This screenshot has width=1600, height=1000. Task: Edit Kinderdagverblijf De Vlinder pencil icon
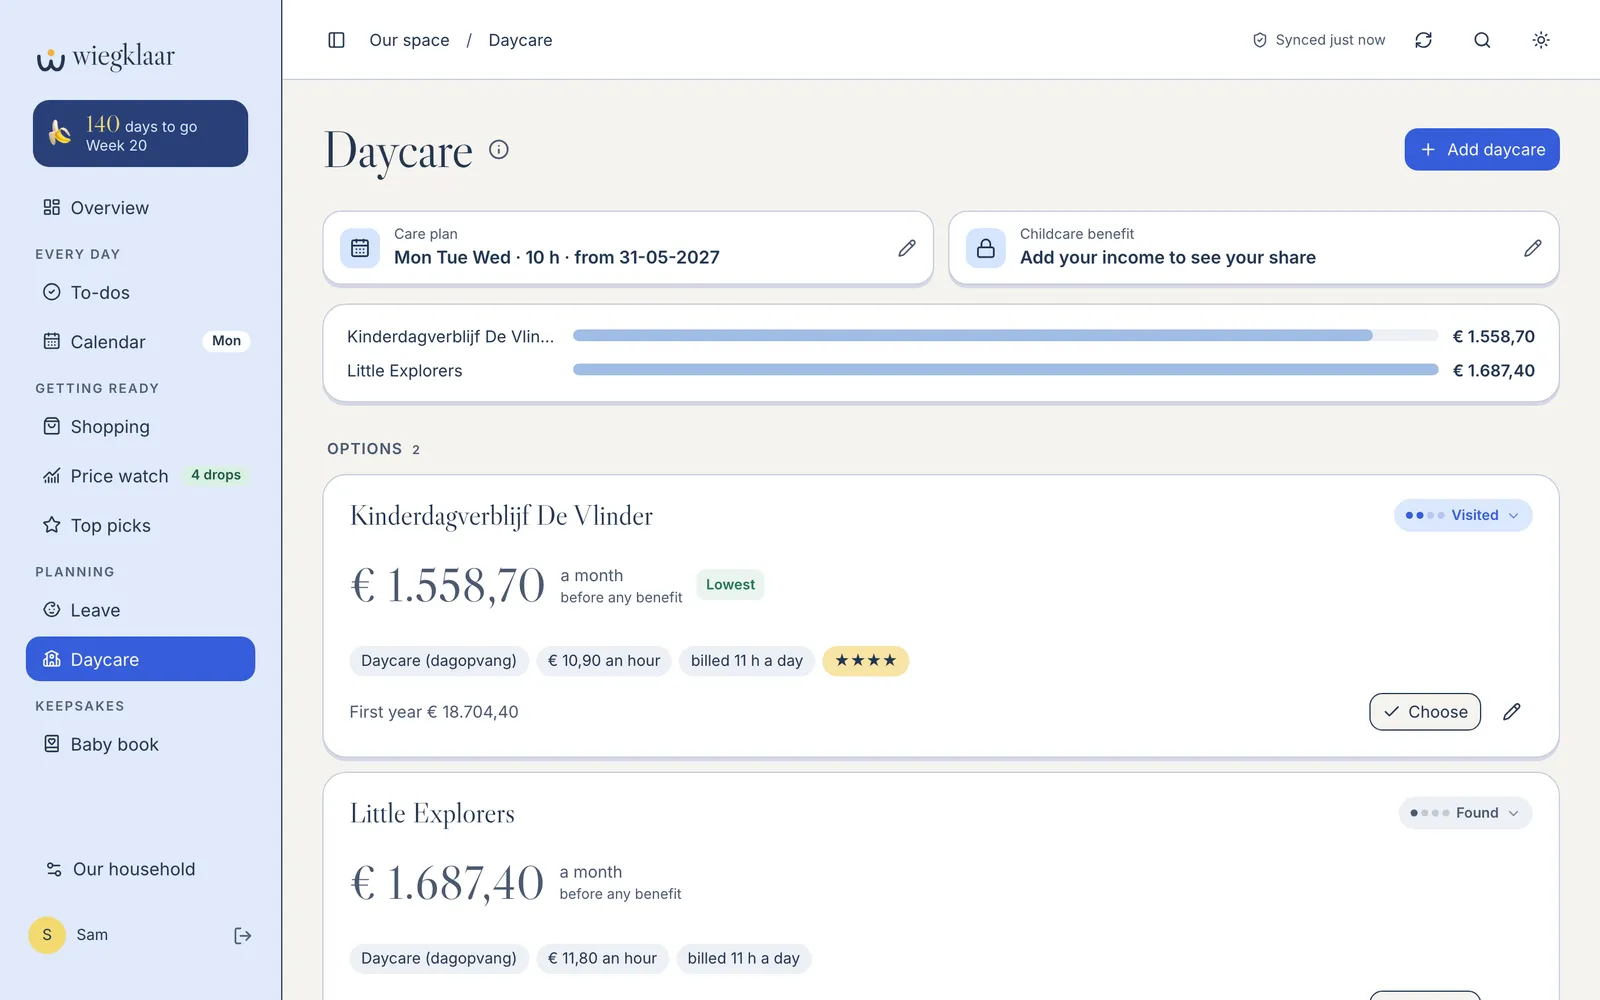click(x=1512, y=712)
